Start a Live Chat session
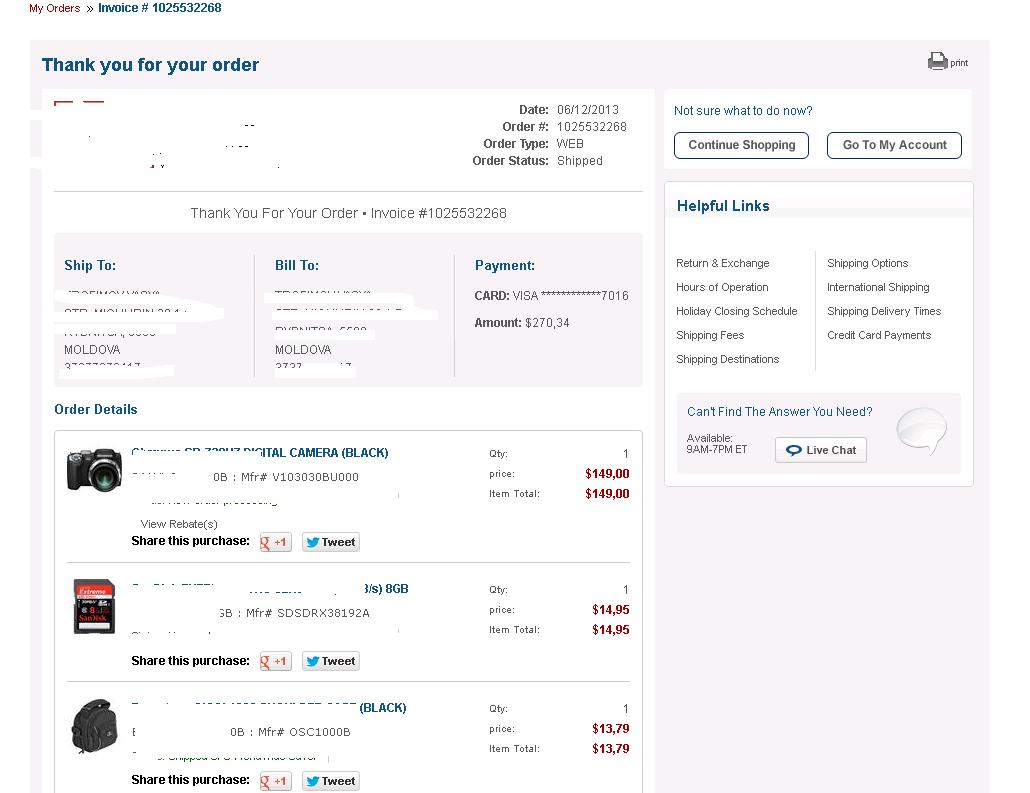Image resolution: width=1030 pixels, height=793 pixels. (821, 450)
